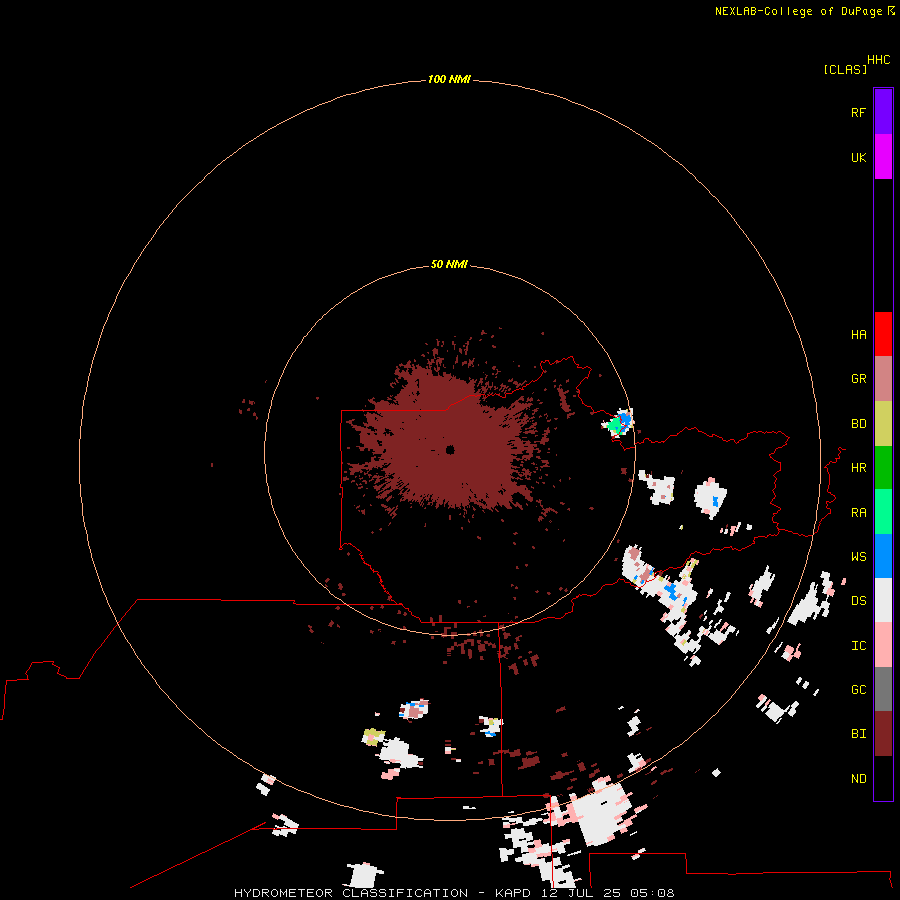Click the "100 NMI" range ring label
The width and height of the screenshot is (900, 900).
tap(449, 79)
